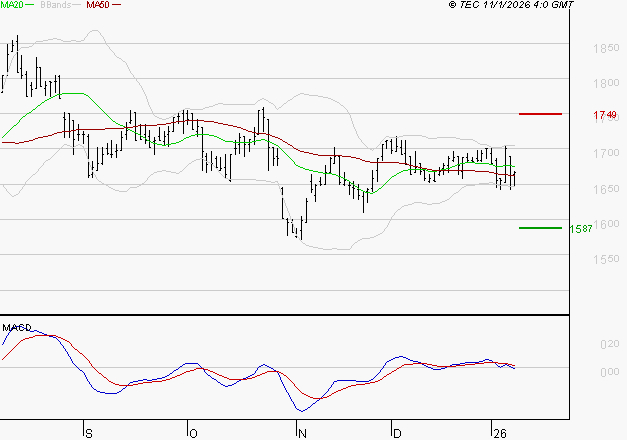Click the N month axis label
The image size is (627, 440).
(302, 434)
